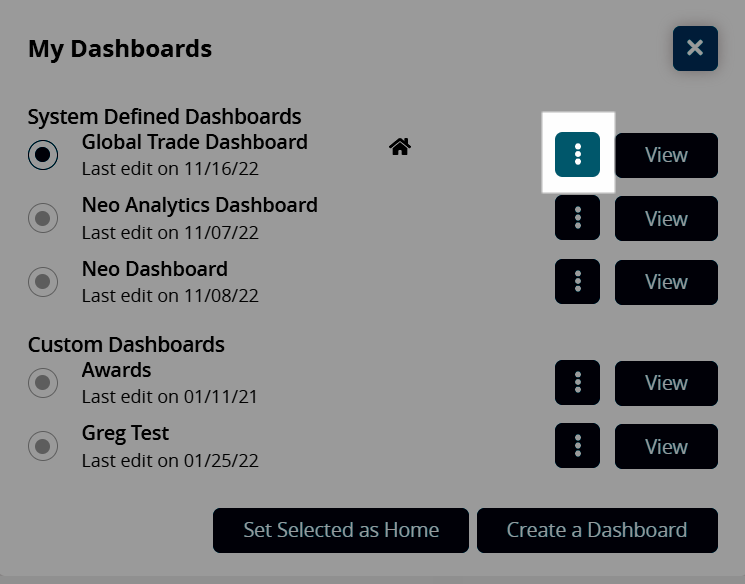Select the Global Trade Dashboard radio button
The height and width of the screenshot is (584, 745).
tap(43, 154)
